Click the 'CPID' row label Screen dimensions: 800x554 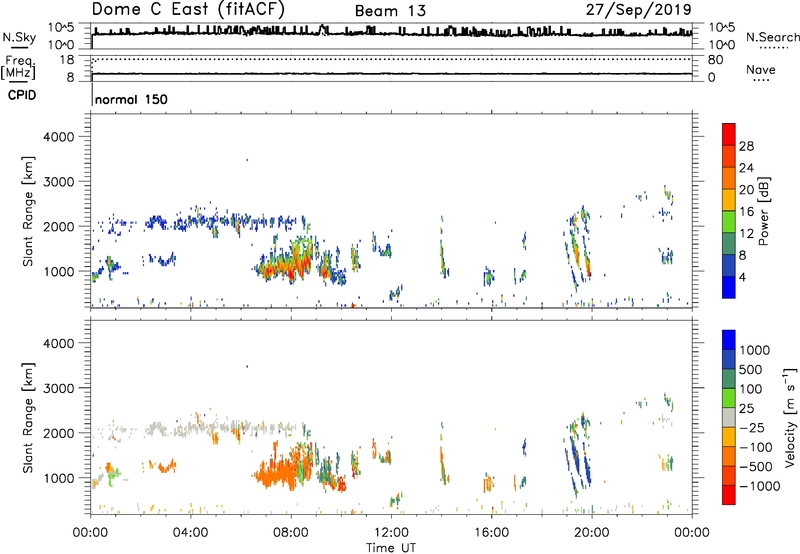pos(22,95)
